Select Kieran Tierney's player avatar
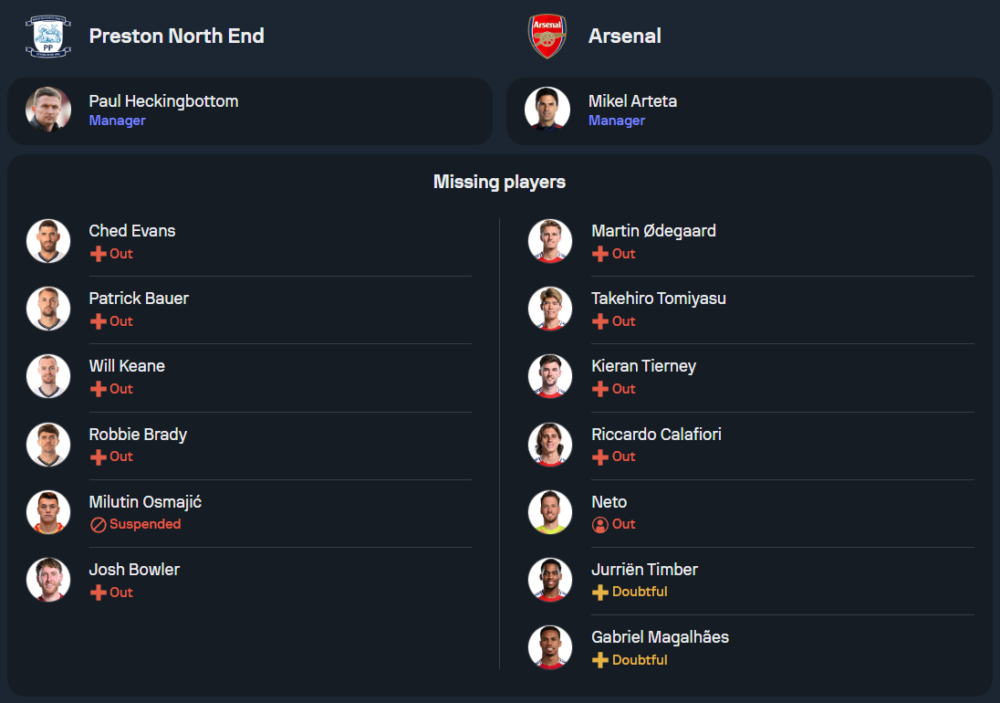This screenshot has height=703, width=1000. [550, 376]
